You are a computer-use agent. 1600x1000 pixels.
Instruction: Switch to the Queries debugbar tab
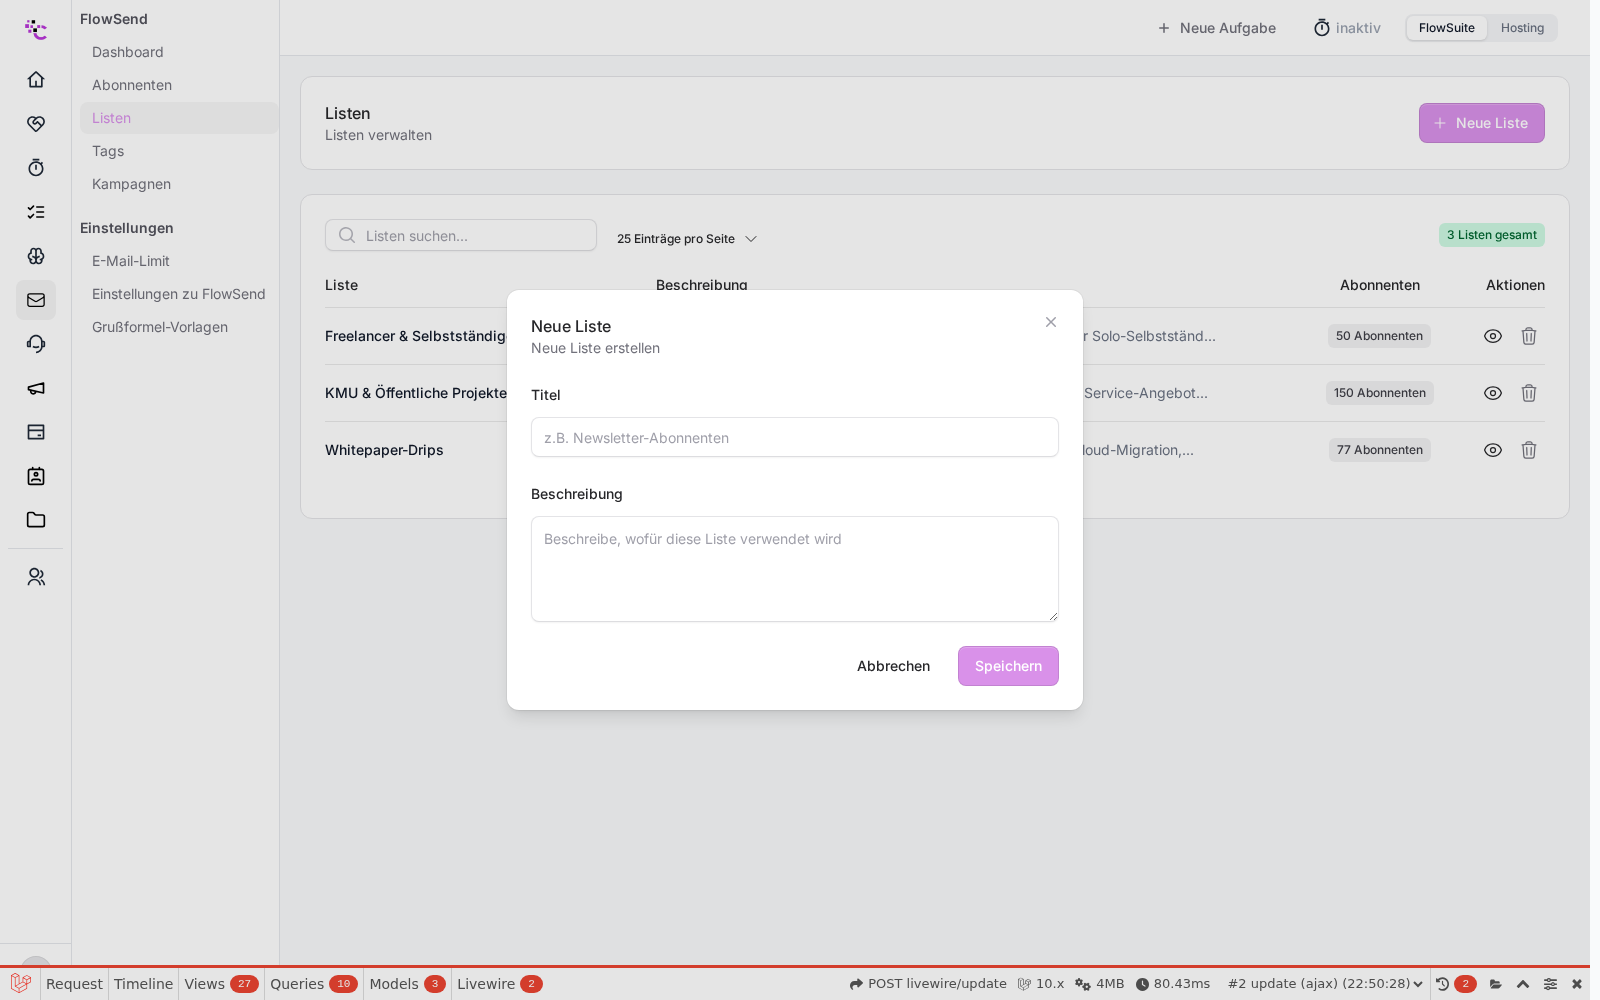point(313,984)
